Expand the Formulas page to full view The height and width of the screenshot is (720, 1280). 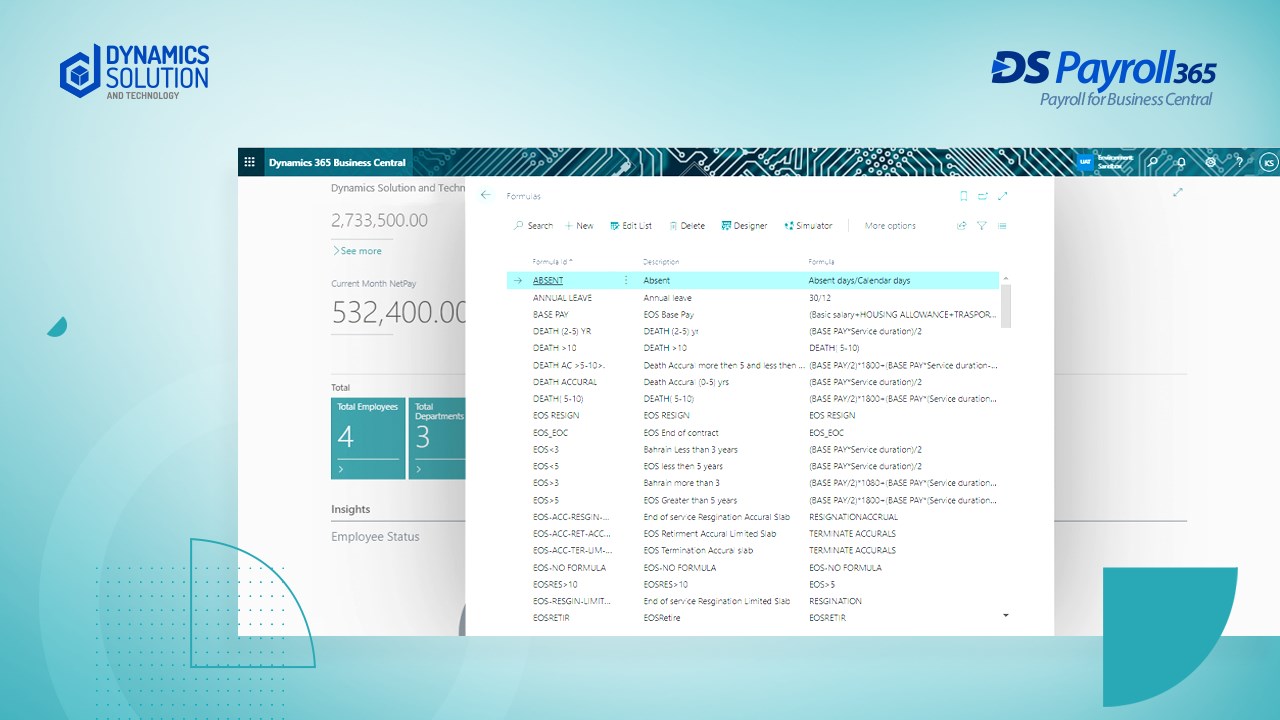coord(1003,196)
